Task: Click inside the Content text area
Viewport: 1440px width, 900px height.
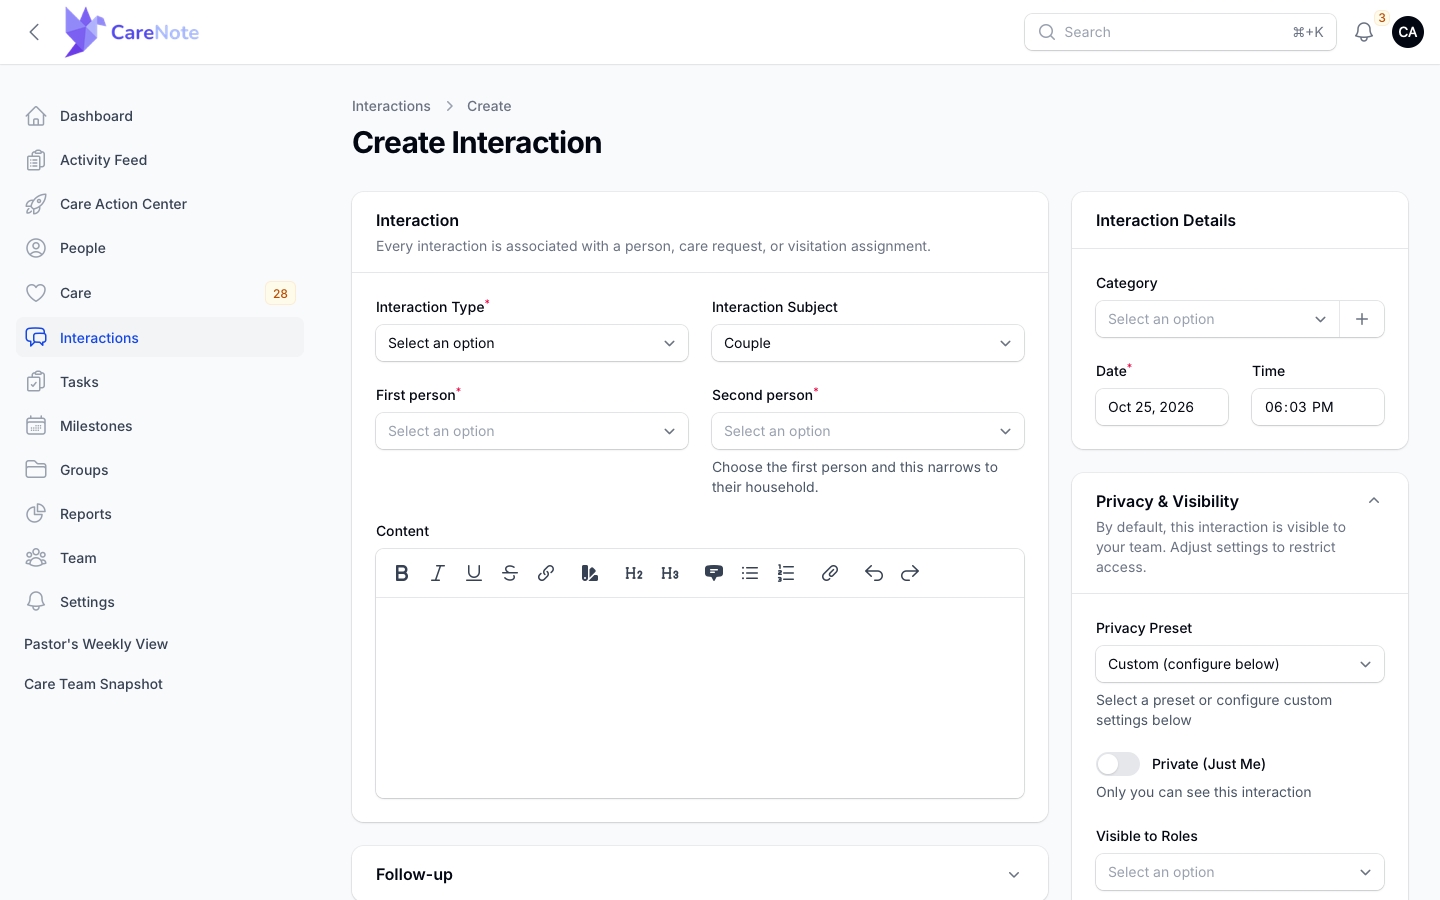Action: 700,698
